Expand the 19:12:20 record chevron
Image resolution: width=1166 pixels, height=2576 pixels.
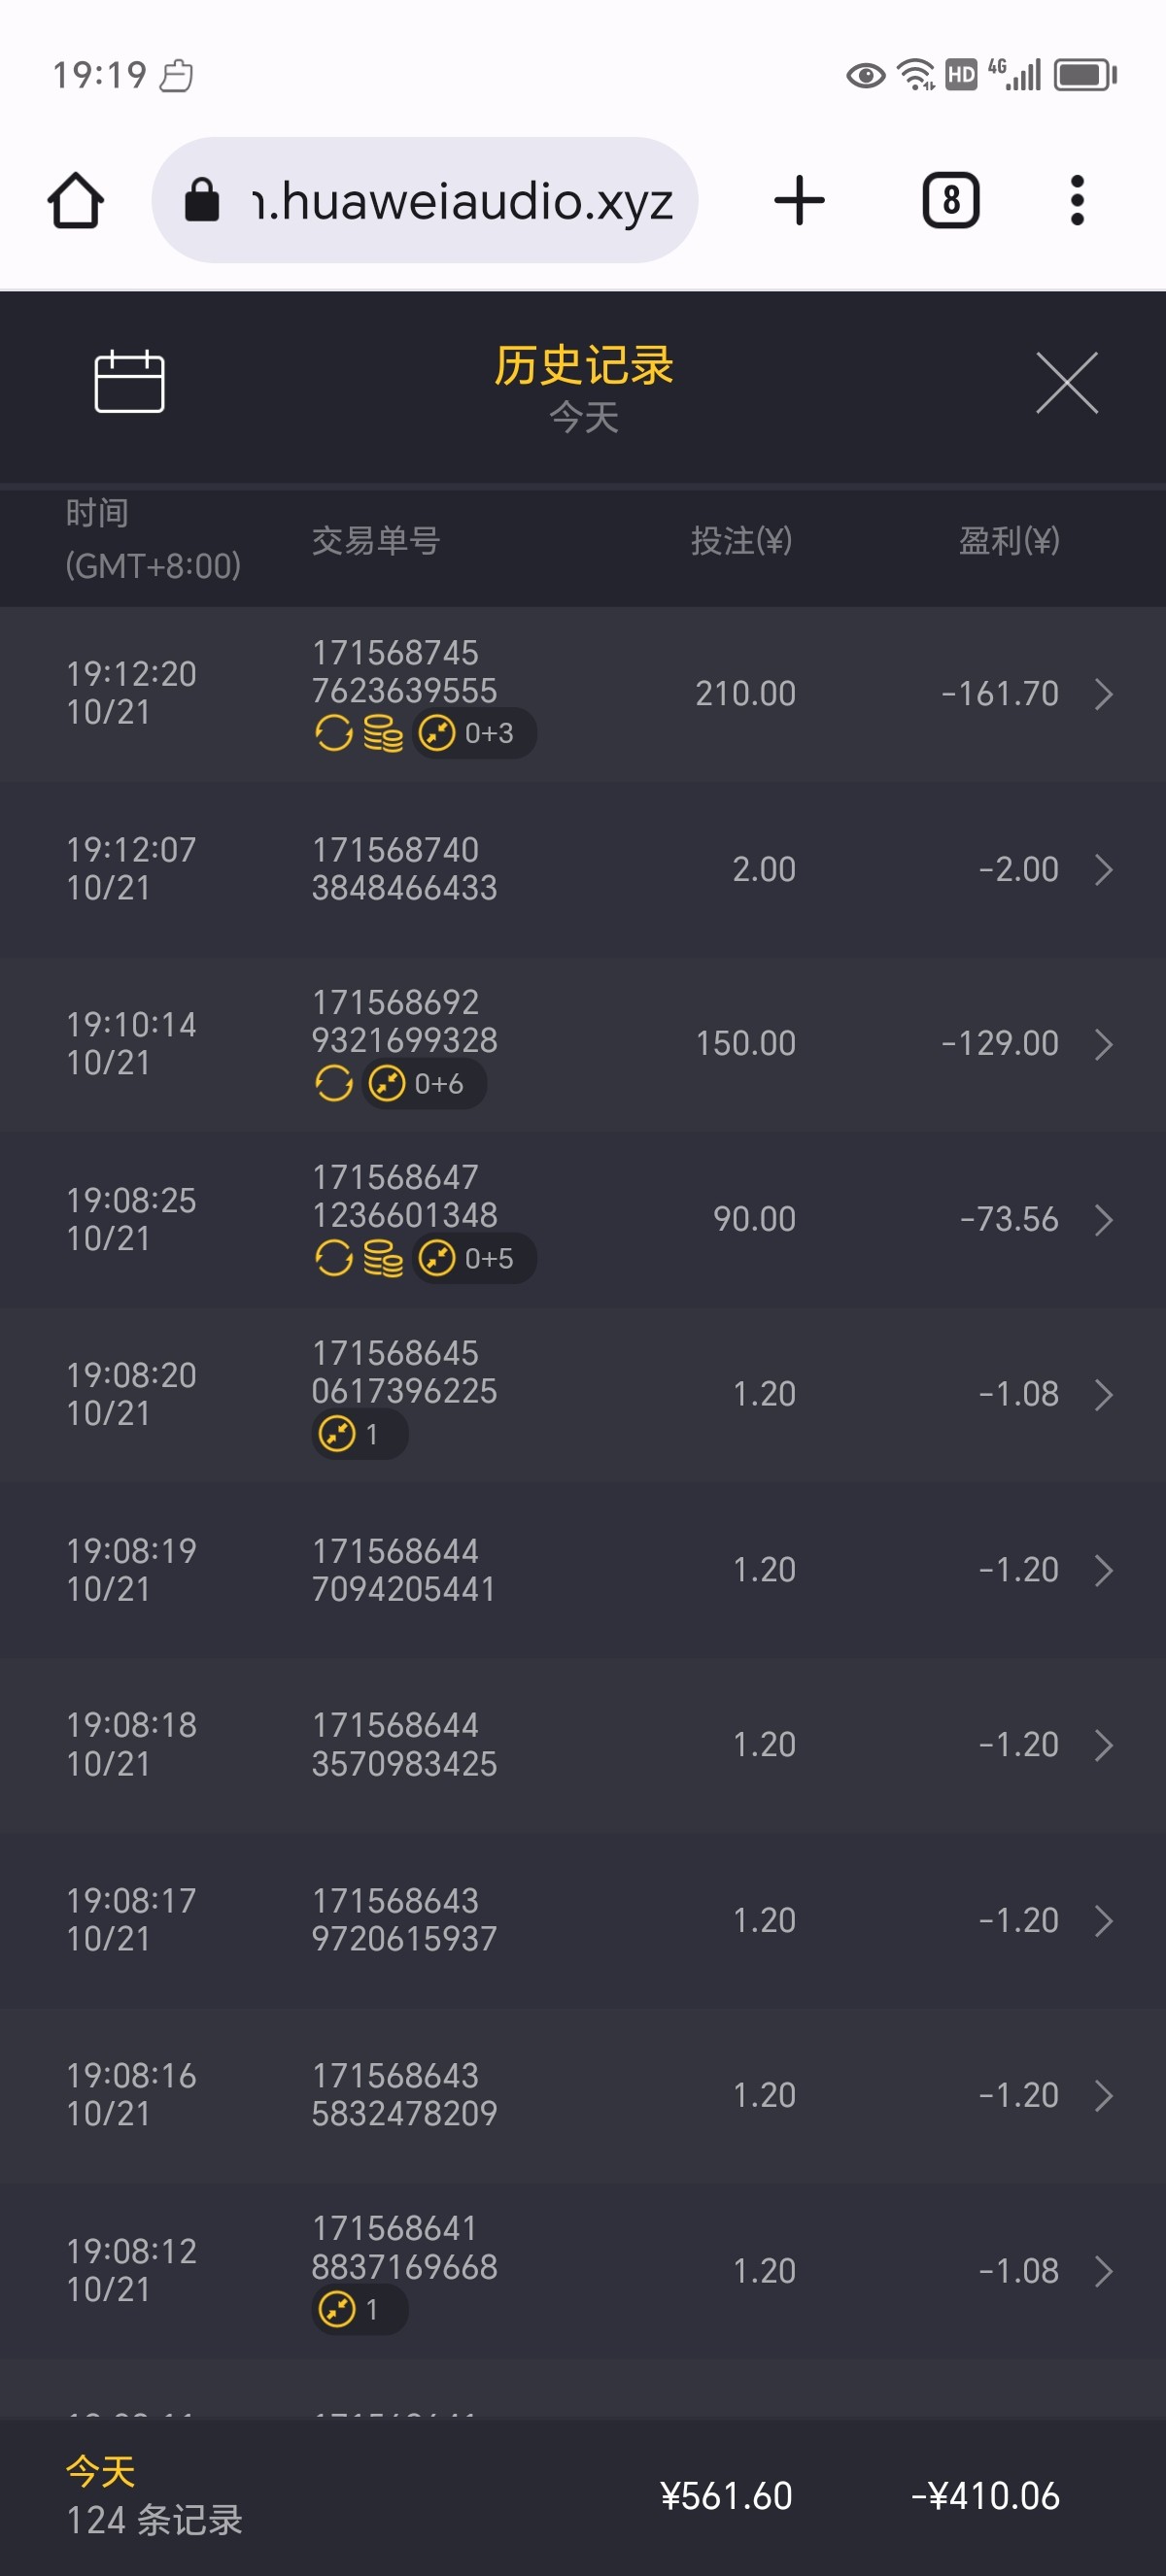tap(1103, 694)
